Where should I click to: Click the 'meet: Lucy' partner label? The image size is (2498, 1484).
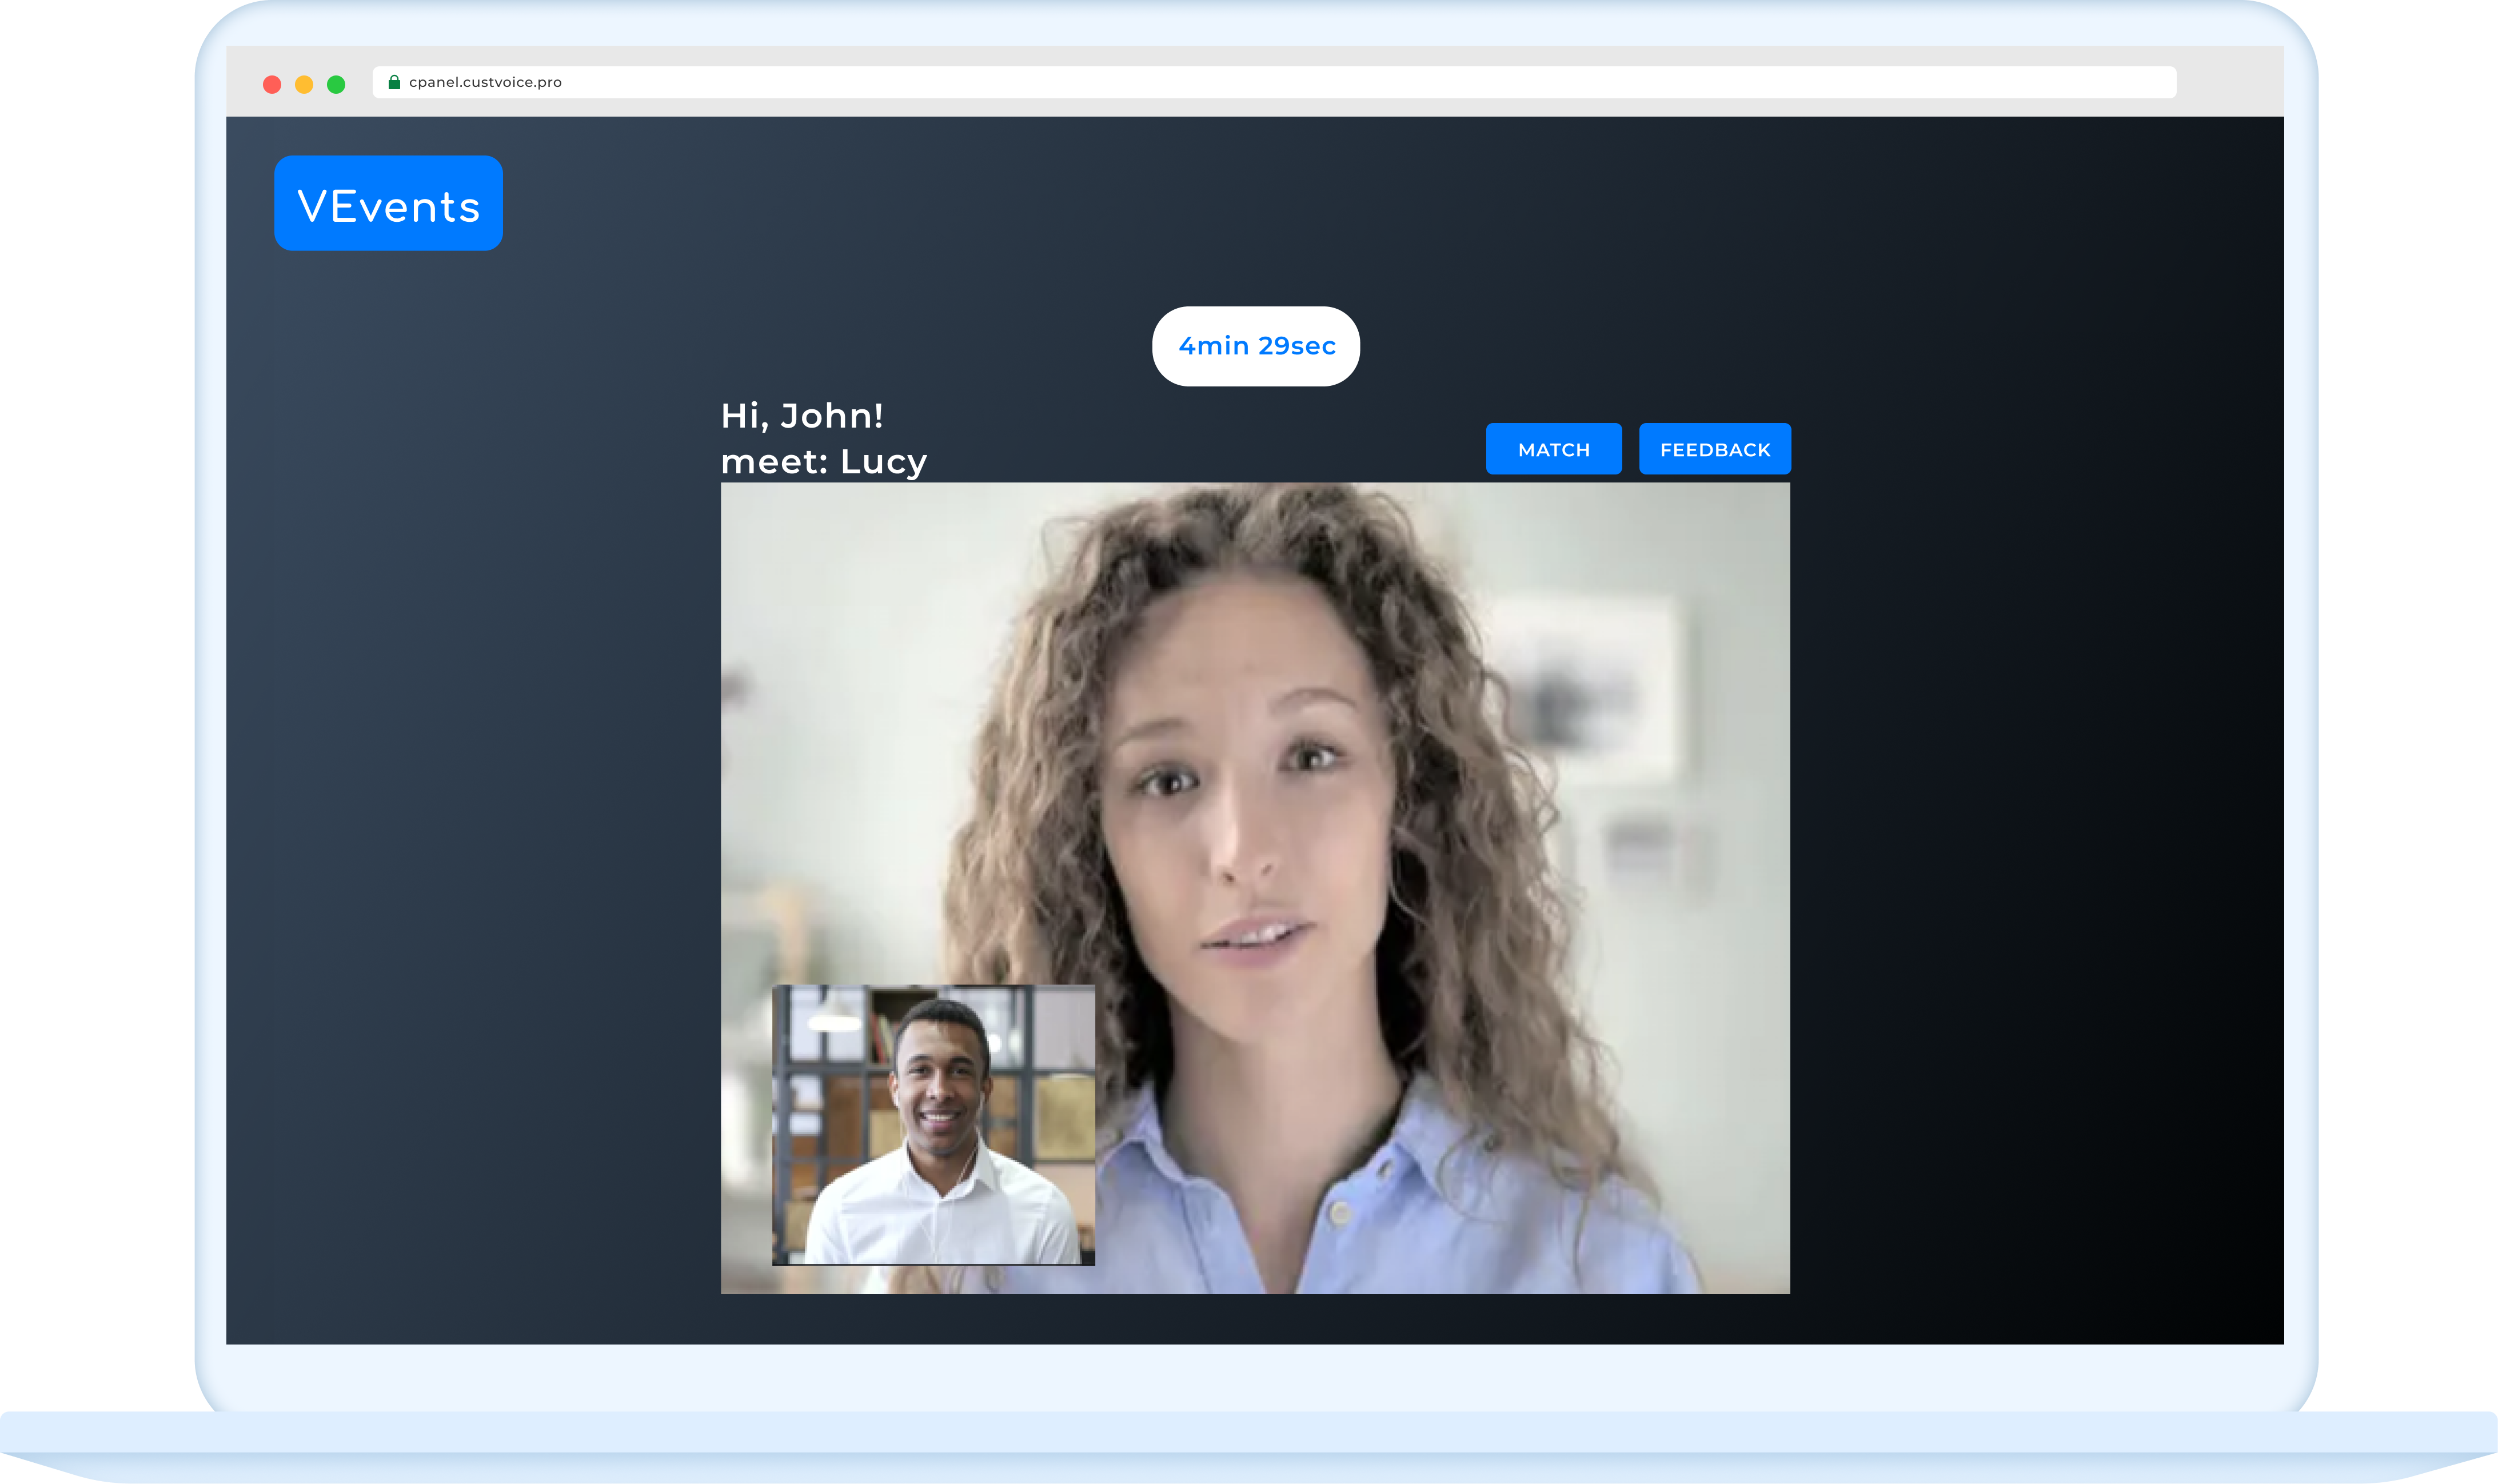coord(824,462)
